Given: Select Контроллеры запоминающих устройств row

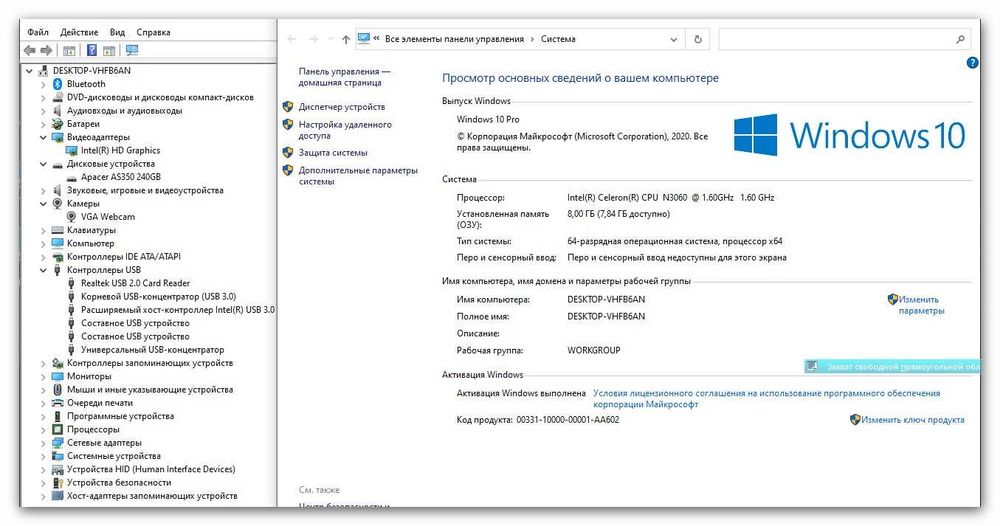Looking at the screenshot, I should 150,363.
